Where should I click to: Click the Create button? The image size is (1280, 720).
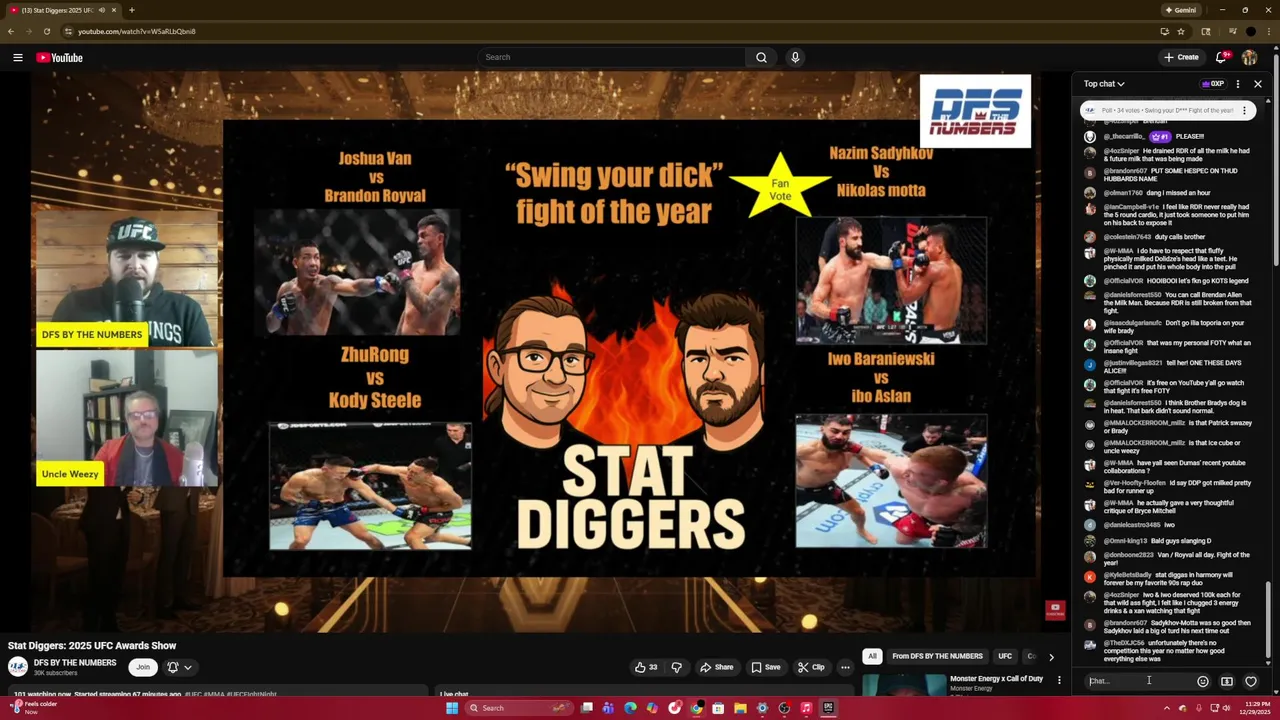point(1181,57)
